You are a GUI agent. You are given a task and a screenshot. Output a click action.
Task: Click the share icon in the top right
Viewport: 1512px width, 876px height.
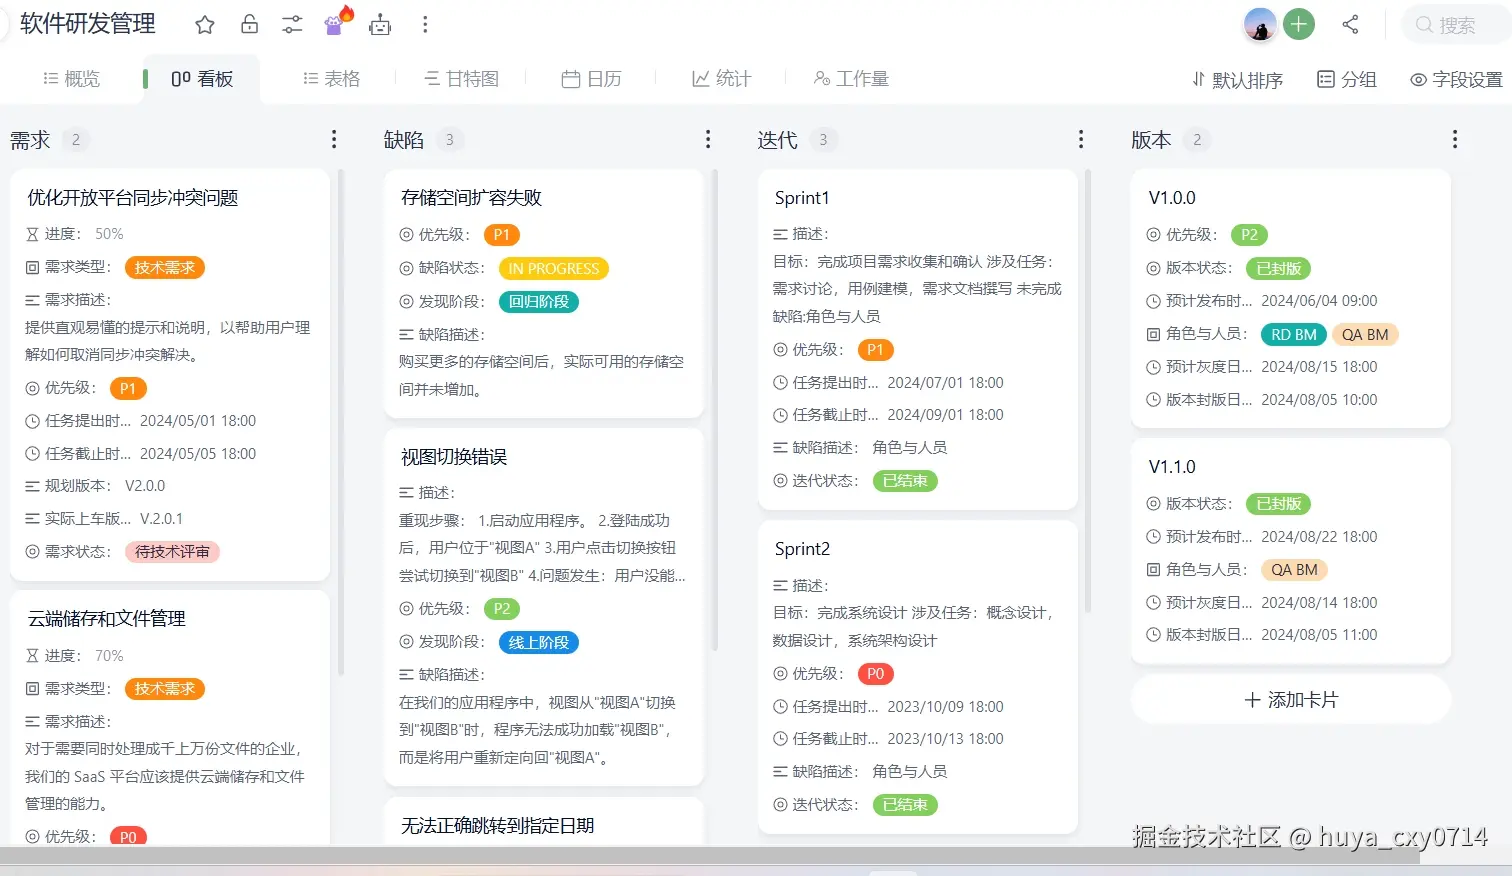click(1350, 24)
